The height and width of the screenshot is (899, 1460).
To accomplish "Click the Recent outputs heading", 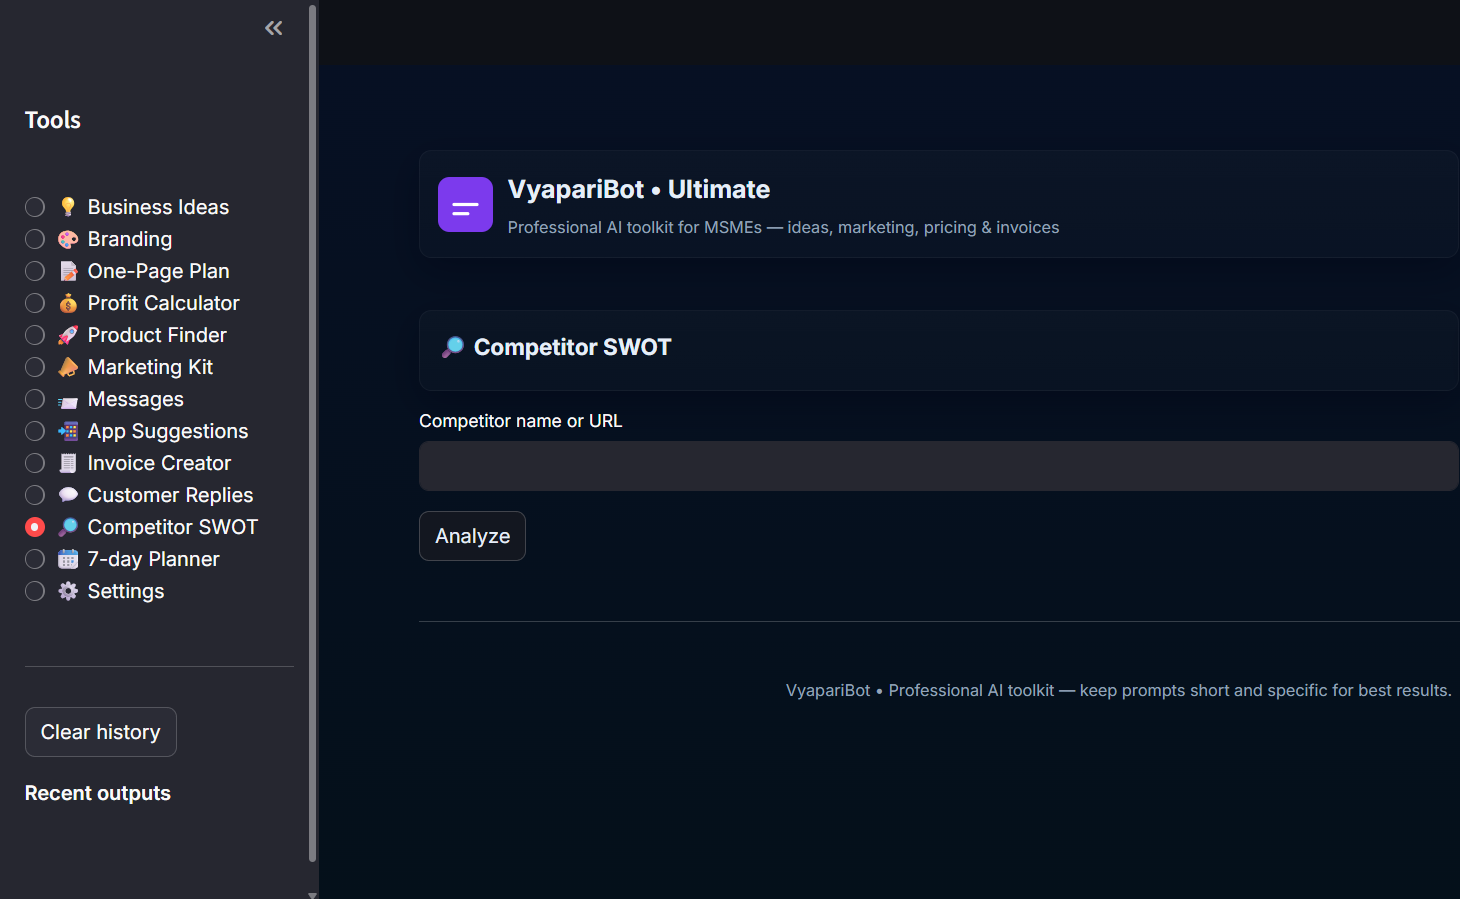I will tap(98, 793).
